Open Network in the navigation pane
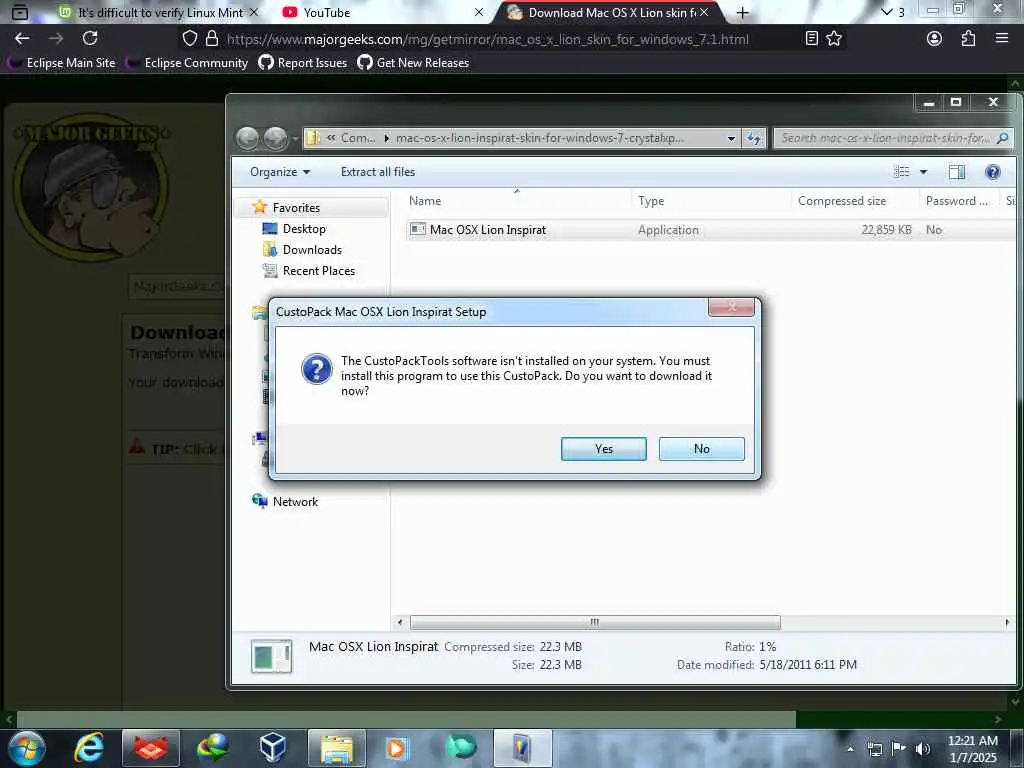 pyautogui.click(x=295, y=502)
